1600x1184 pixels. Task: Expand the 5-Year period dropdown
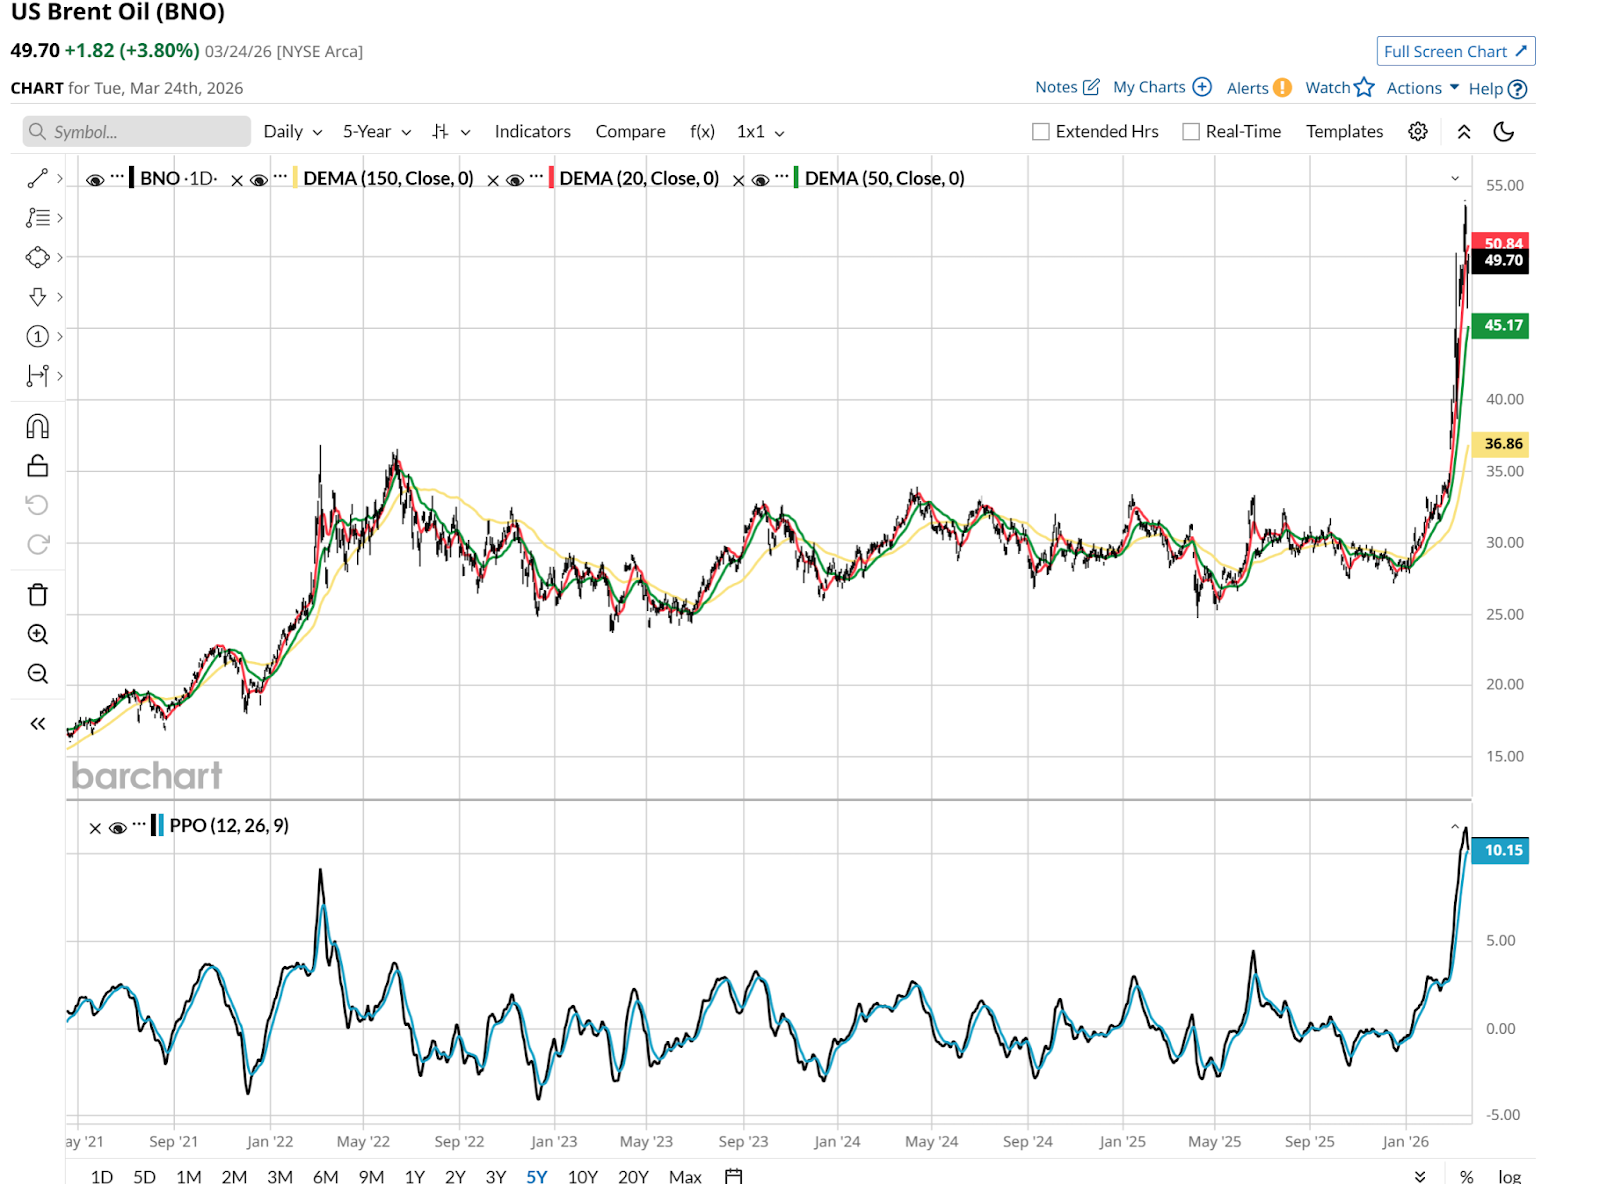pyautogui.click(x=376, y=131)
